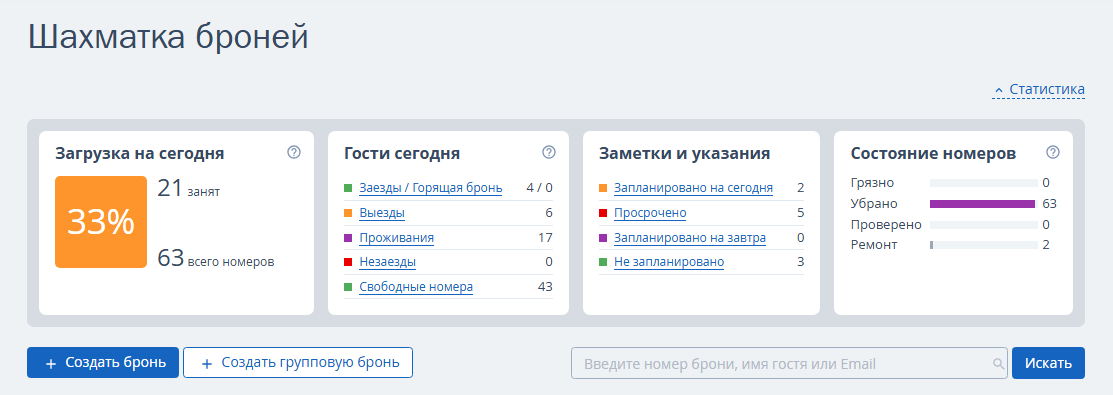1113x395 pixels.
Task: Open help icon next to Гости сегодня
Action: 549,152
